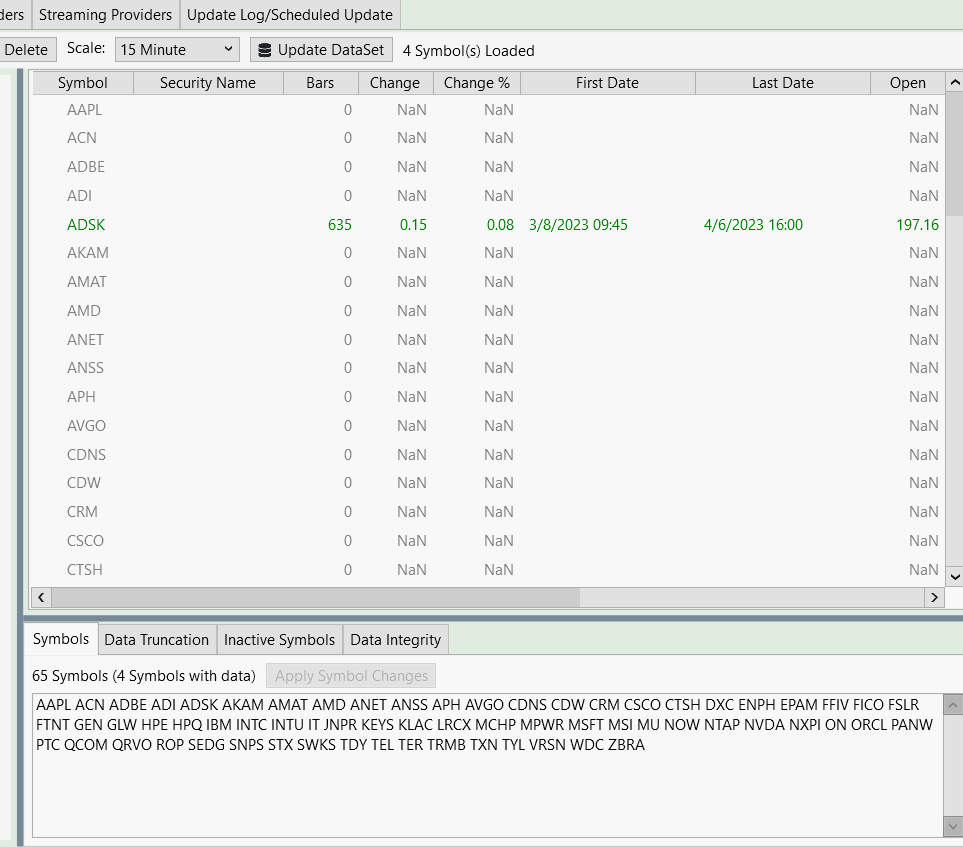Open the Update Log/Scheduled Update tab
This screenshot has height=847, width=963.
point(290,15)
